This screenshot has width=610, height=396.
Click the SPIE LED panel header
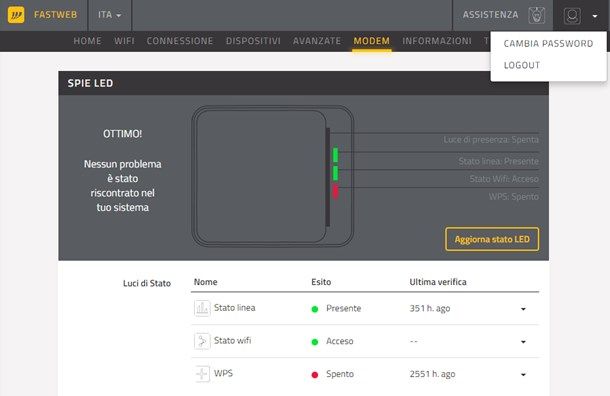tap(303, 83)
